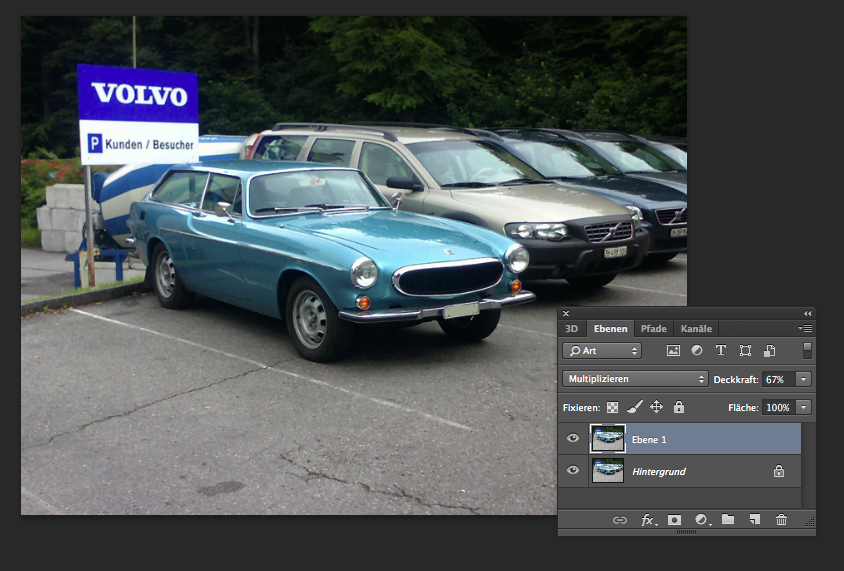844x571 pixels.
Task: Hide the Ebene 1 layer
Action: 573,438
